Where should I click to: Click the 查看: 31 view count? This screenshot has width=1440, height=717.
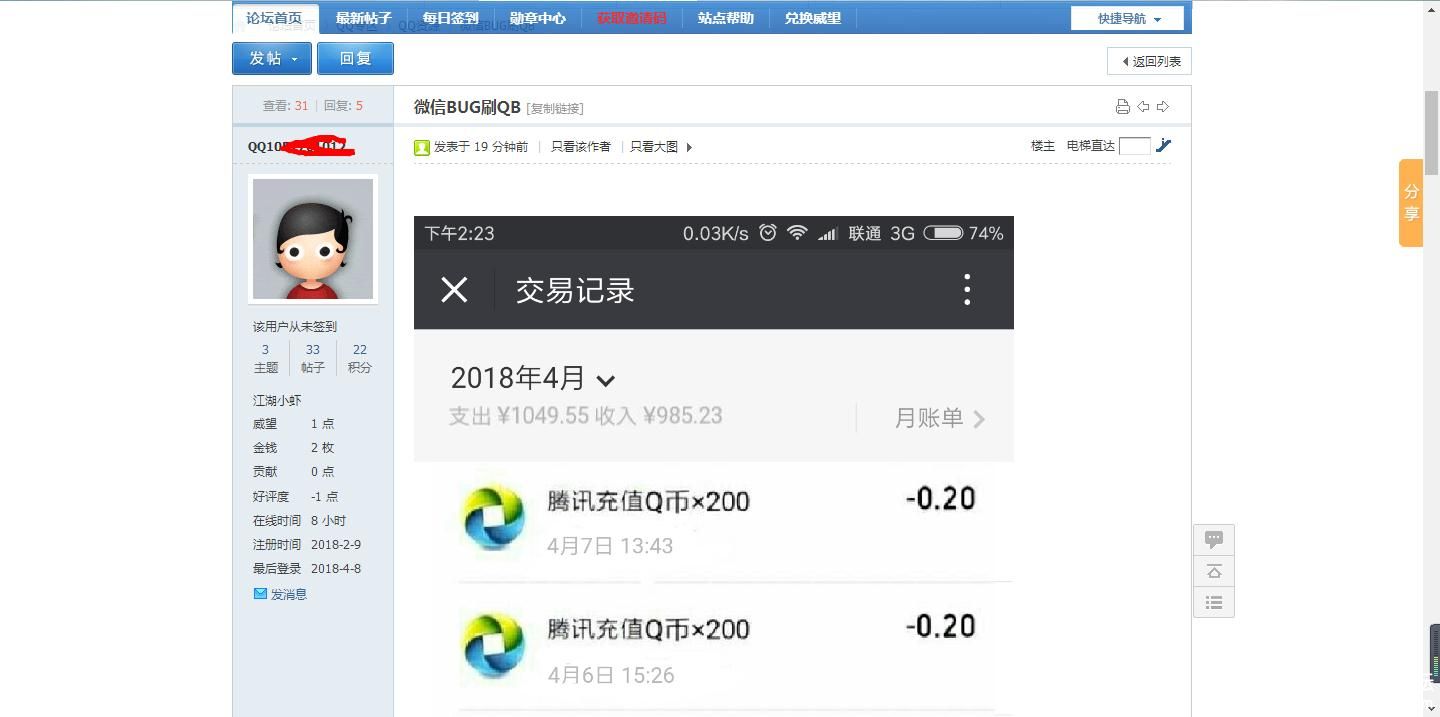tap(285, 105)
